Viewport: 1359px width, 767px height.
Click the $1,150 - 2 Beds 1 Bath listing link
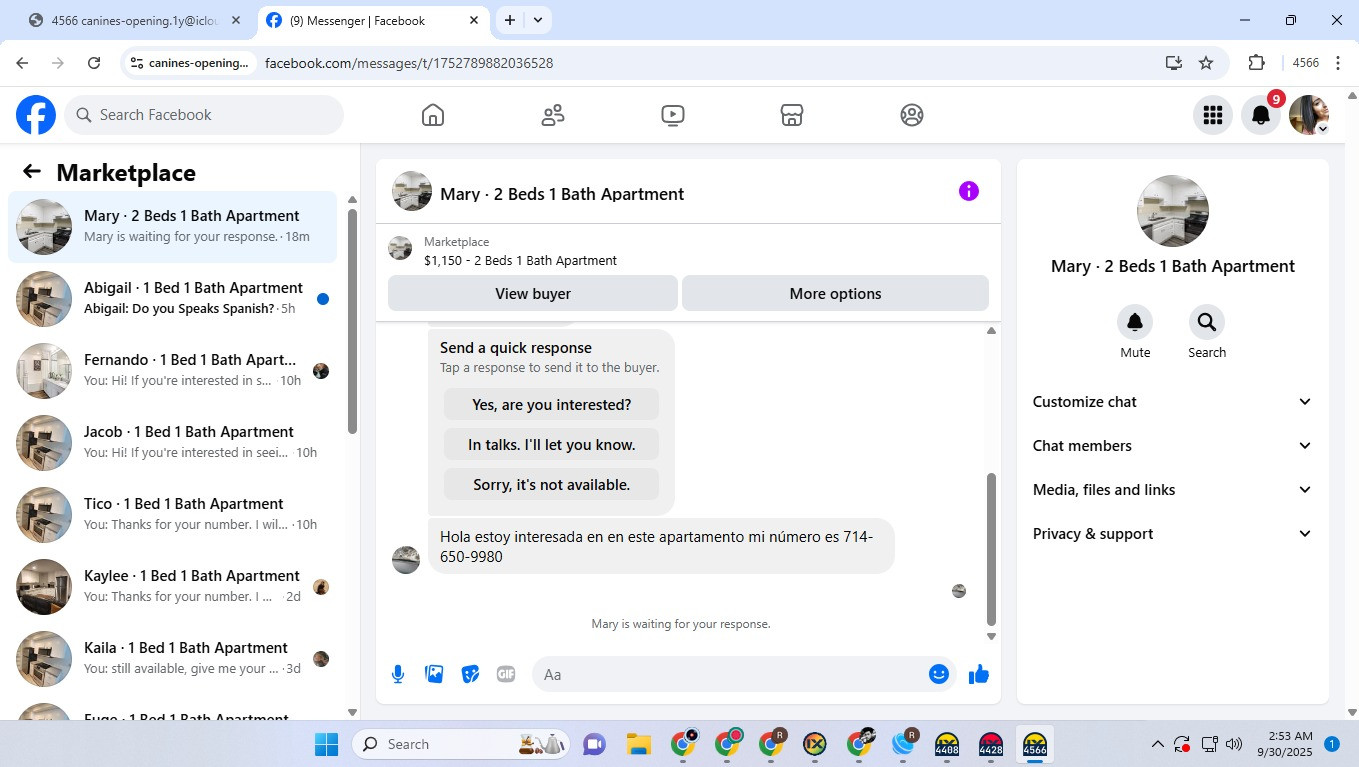click(520, 261)
